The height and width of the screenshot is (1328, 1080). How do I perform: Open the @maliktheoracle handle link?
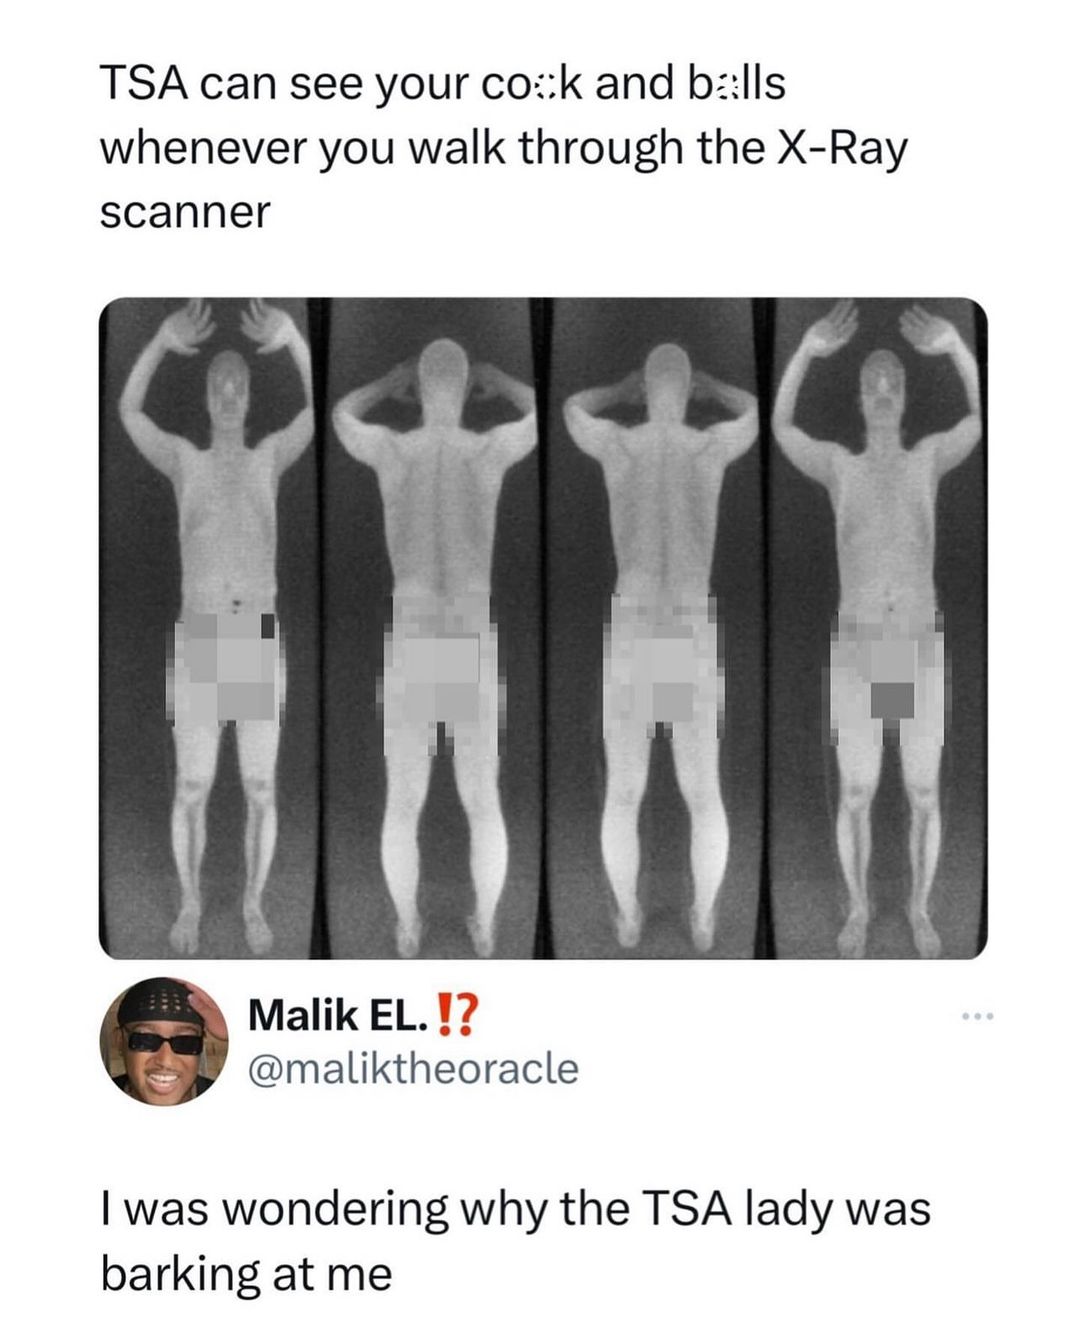pos(412,1068)
